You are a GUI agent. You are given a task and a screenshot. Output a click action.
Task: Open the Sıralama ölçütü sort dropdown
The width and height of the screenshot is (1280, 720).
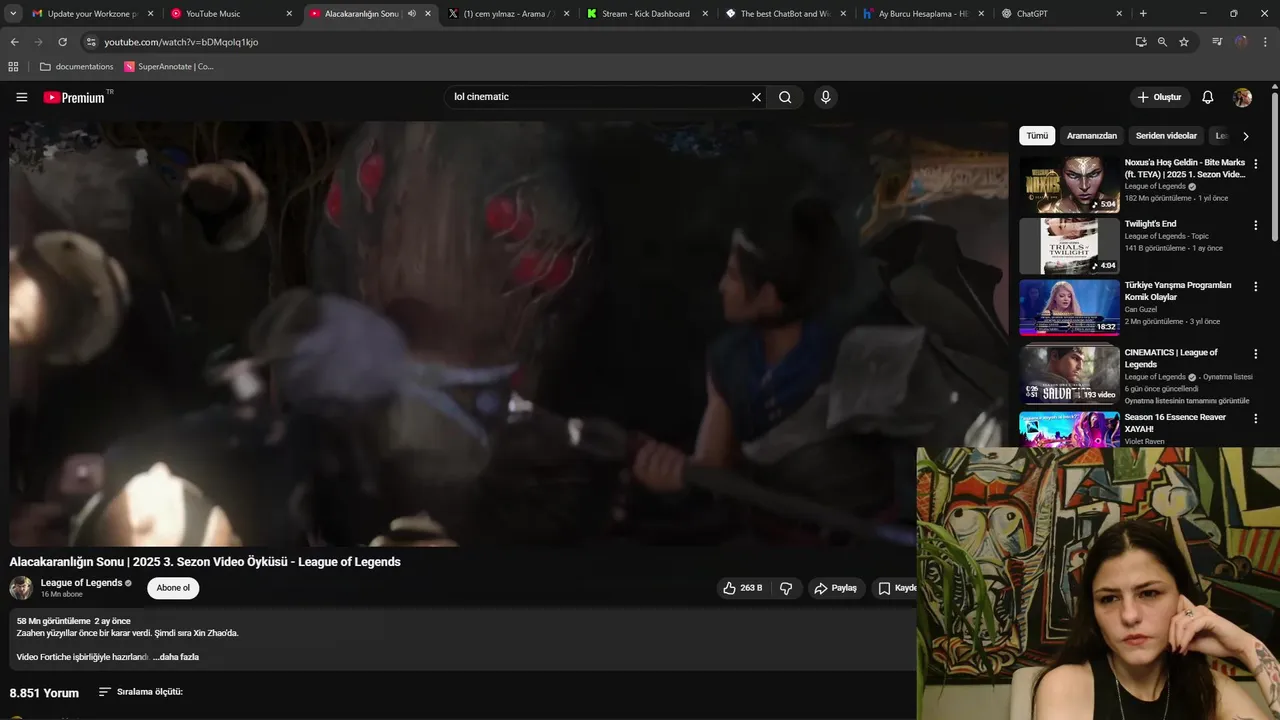click(x=141, y=692)
